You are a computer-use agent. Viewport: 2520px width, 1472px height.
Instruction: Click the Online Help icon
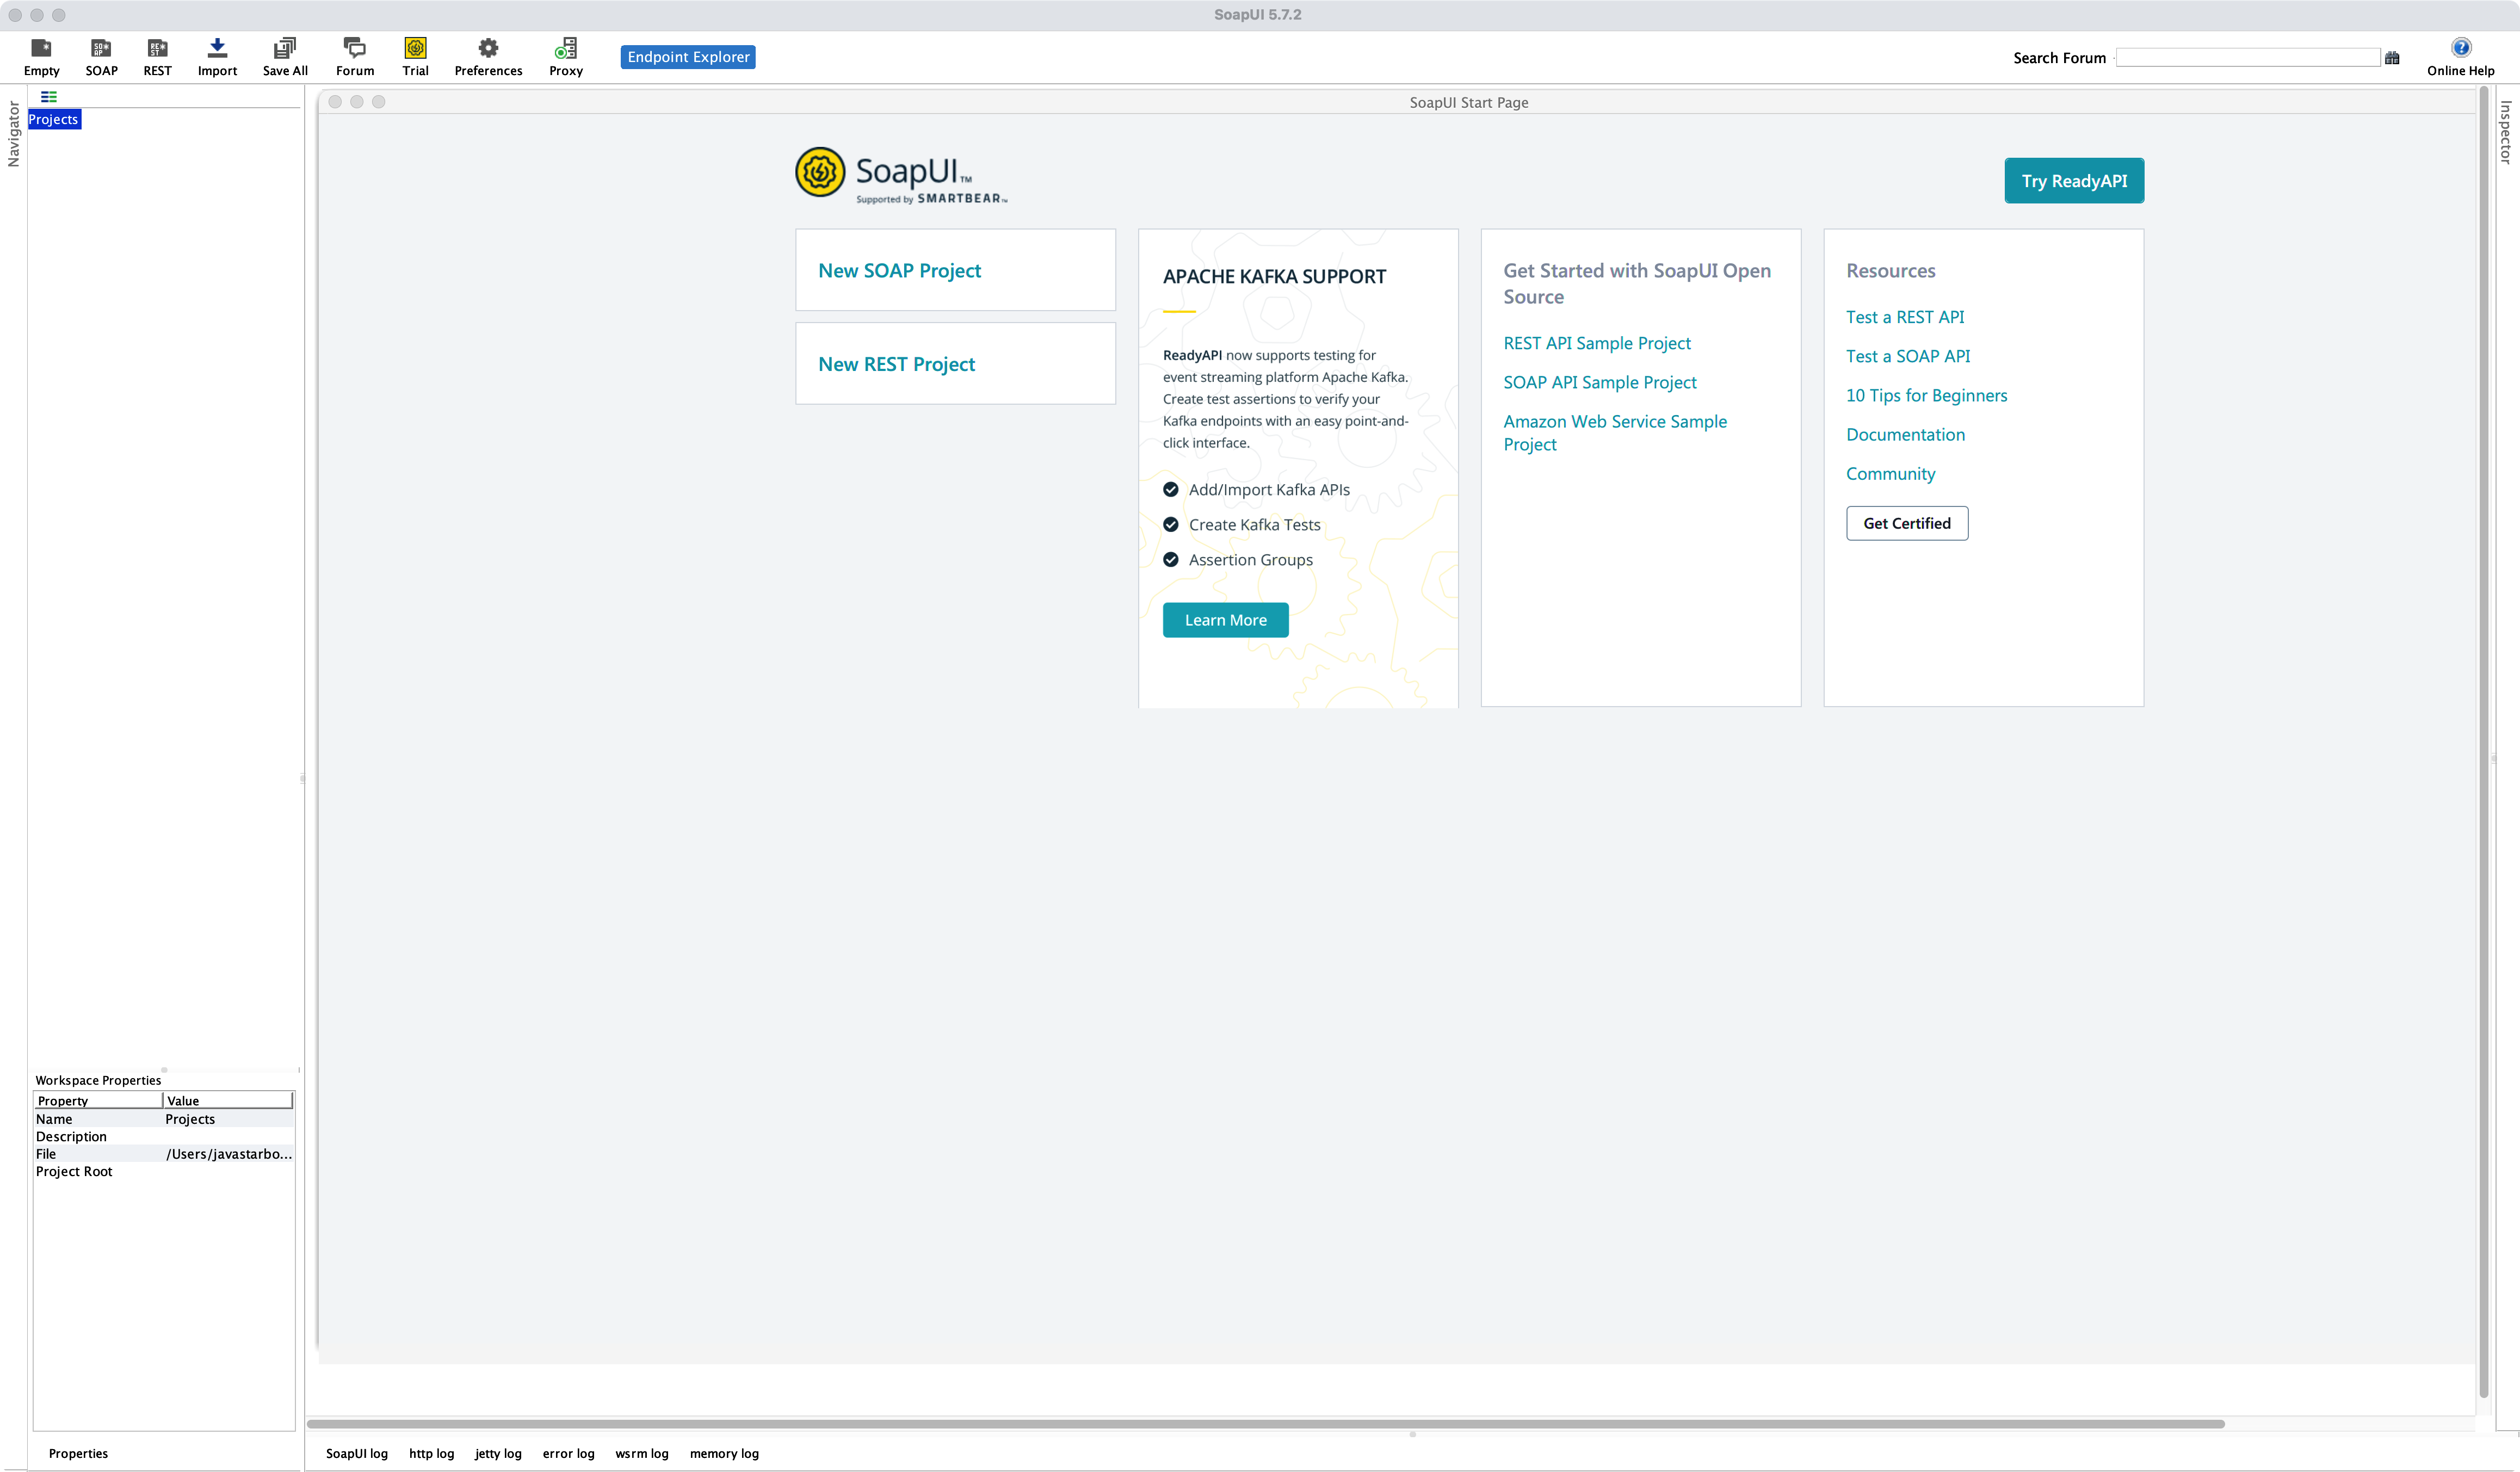click(x=2460, y=57)
